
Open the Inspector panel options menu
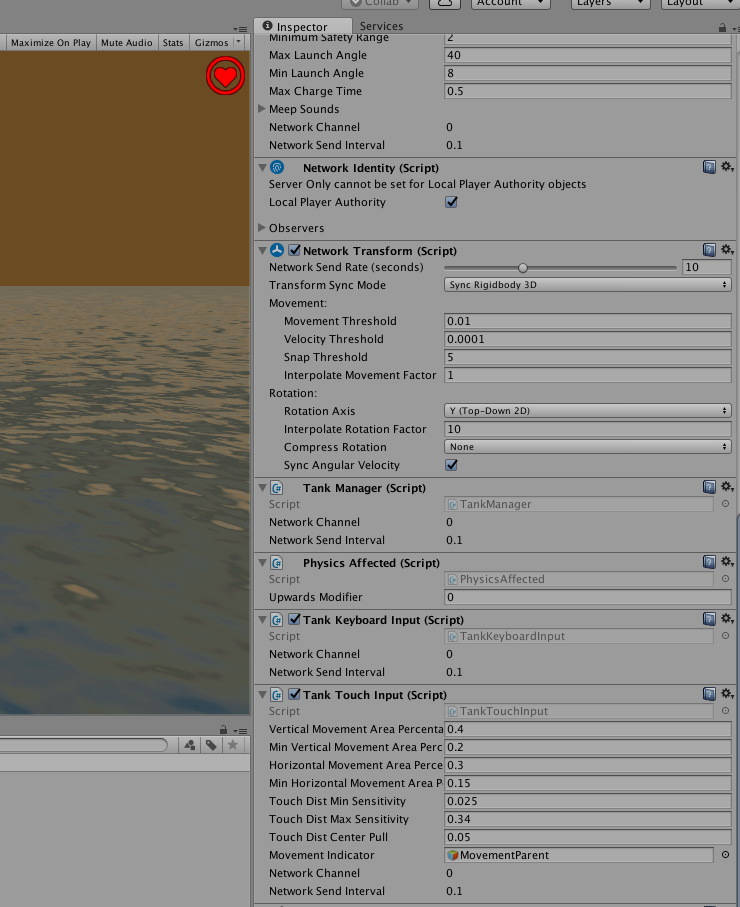click(735, 28)
